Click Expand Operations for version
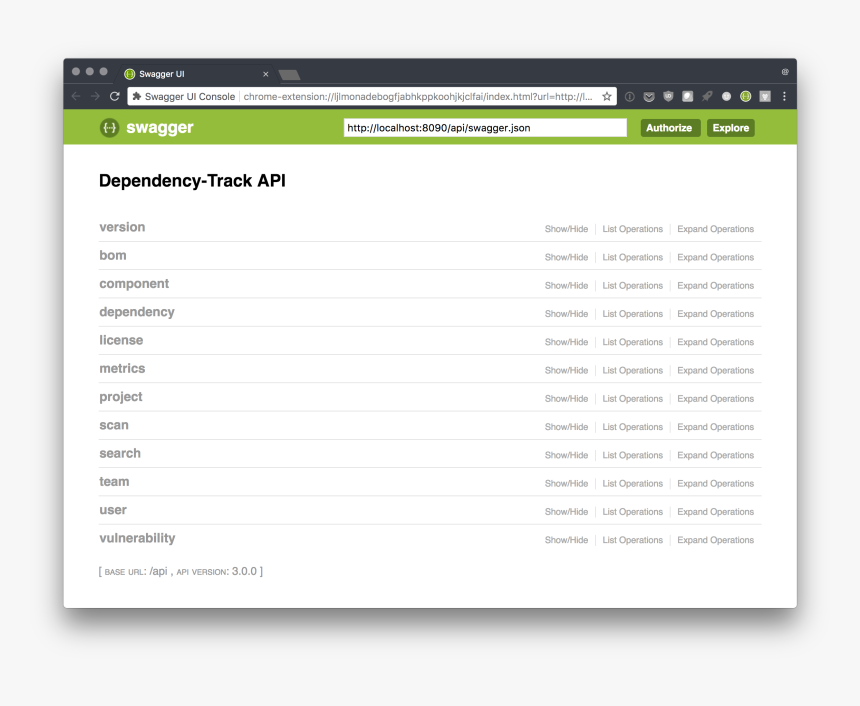This screenshot has height=706, width=860. [x=715, y=229]
